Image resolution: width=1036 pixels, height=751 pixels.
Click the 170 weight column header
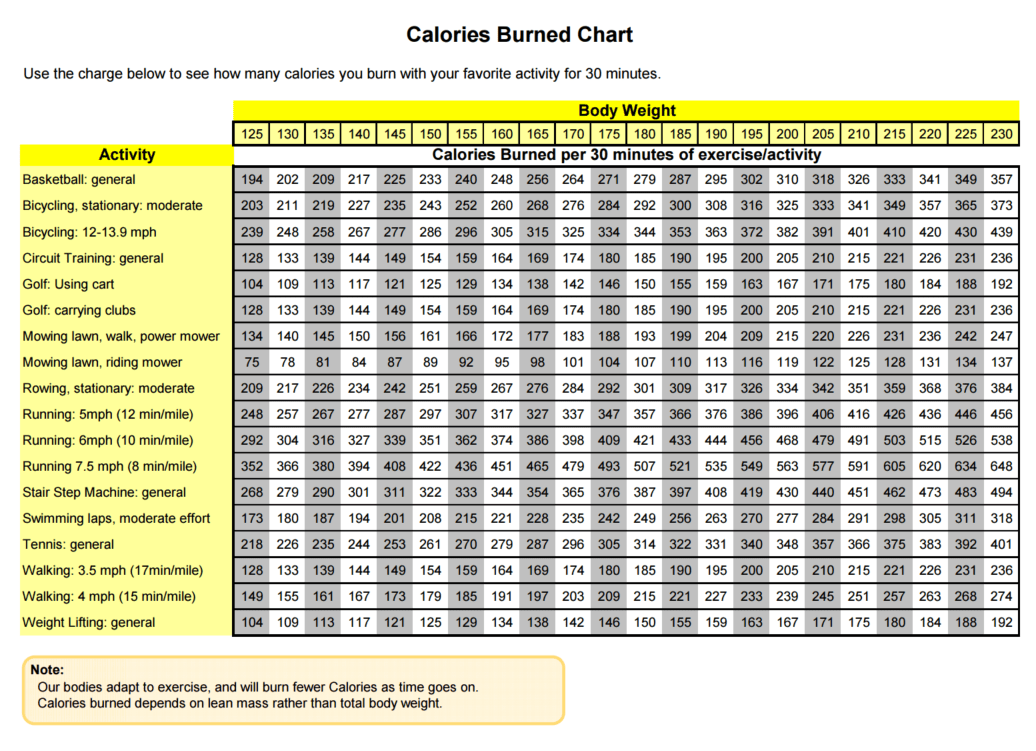coord(573,133)
